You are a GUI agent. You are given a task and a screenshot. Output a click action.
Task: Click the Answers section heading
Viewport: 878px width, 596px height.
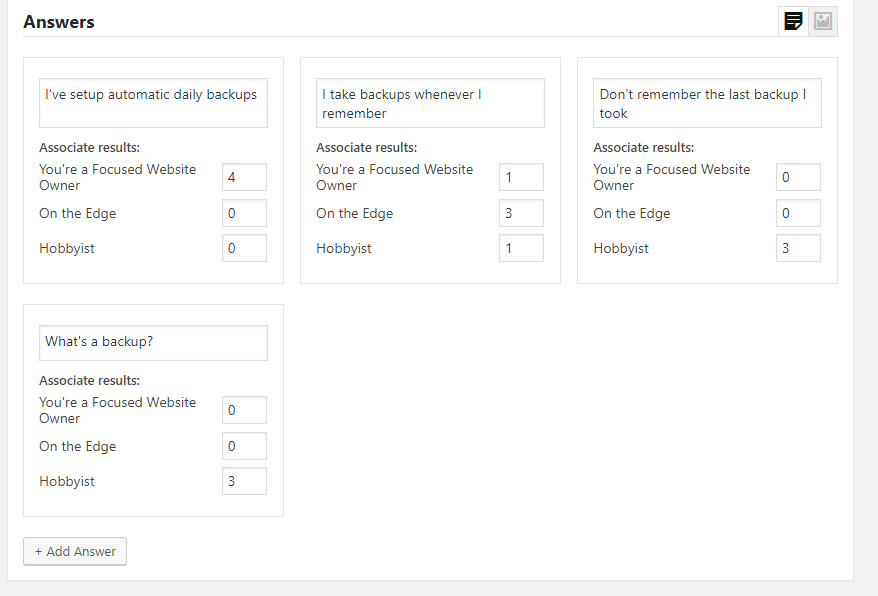pos(59,22)
